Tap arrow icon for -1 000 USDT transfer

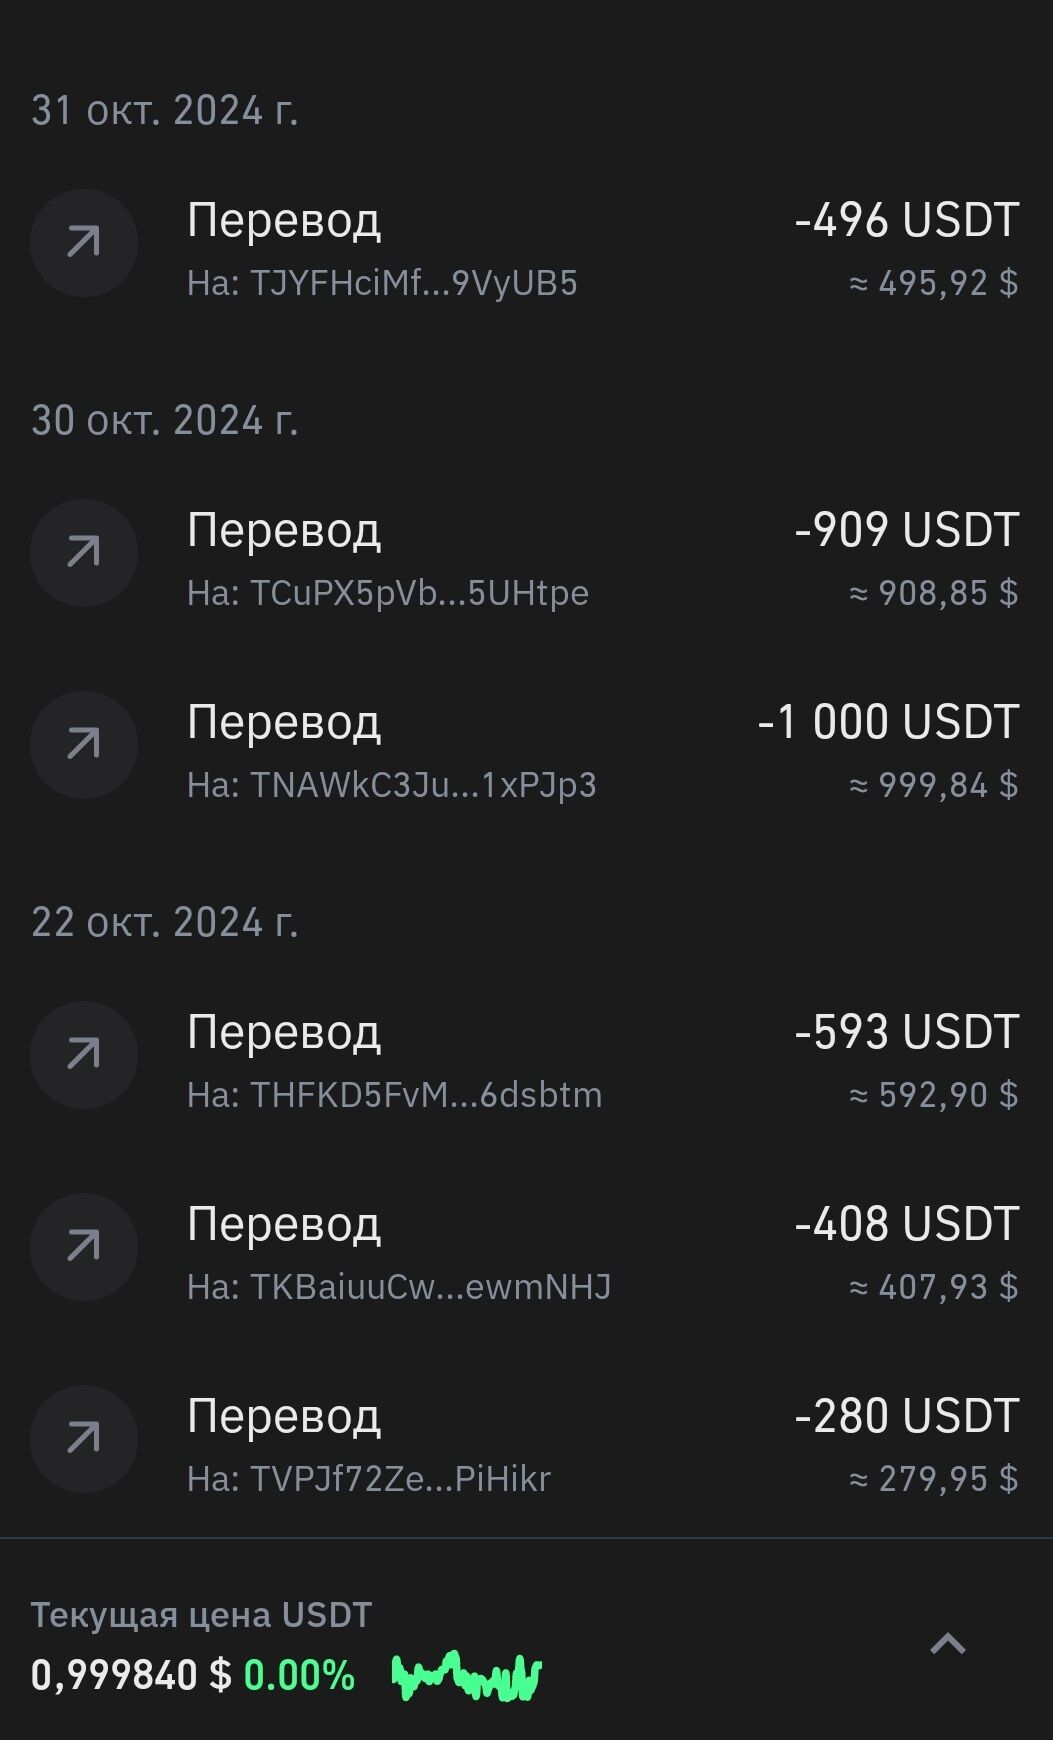(84, 745)
